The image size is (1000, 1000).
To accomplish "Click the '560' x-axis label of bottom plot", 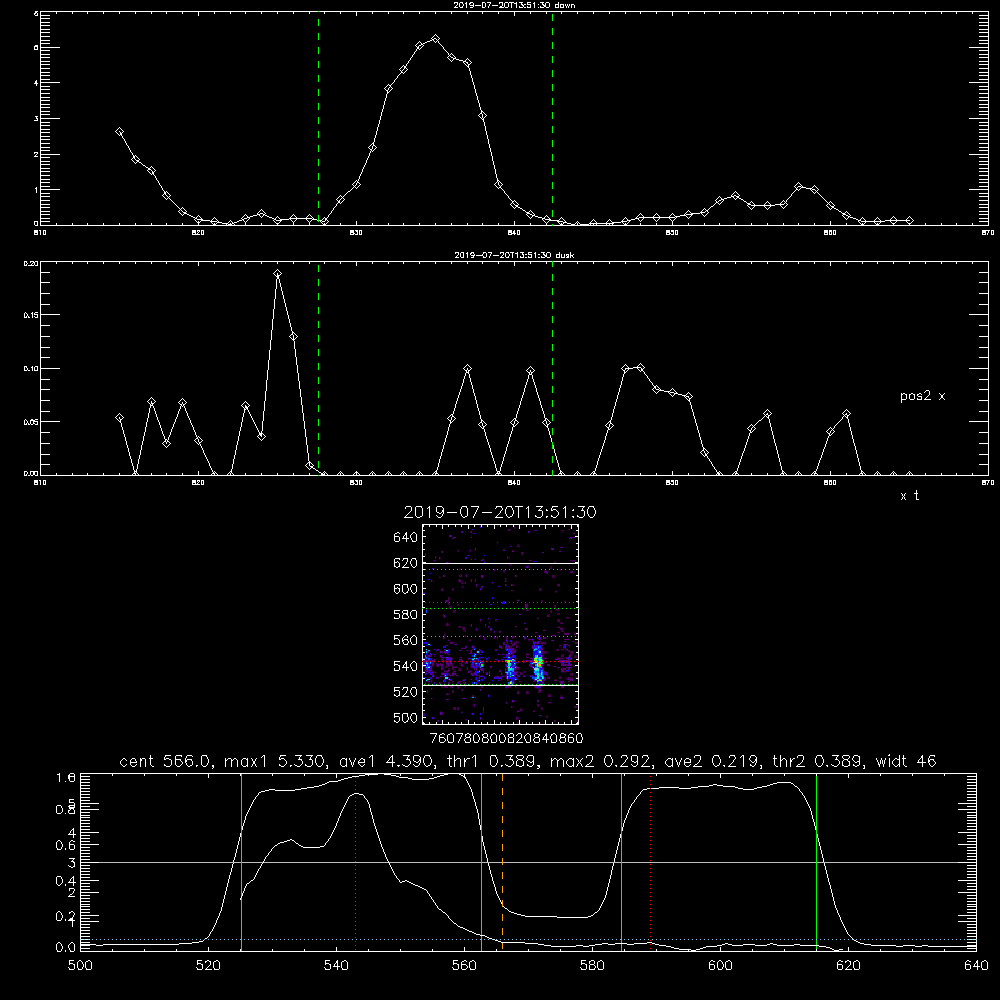I will click(464, 966).
